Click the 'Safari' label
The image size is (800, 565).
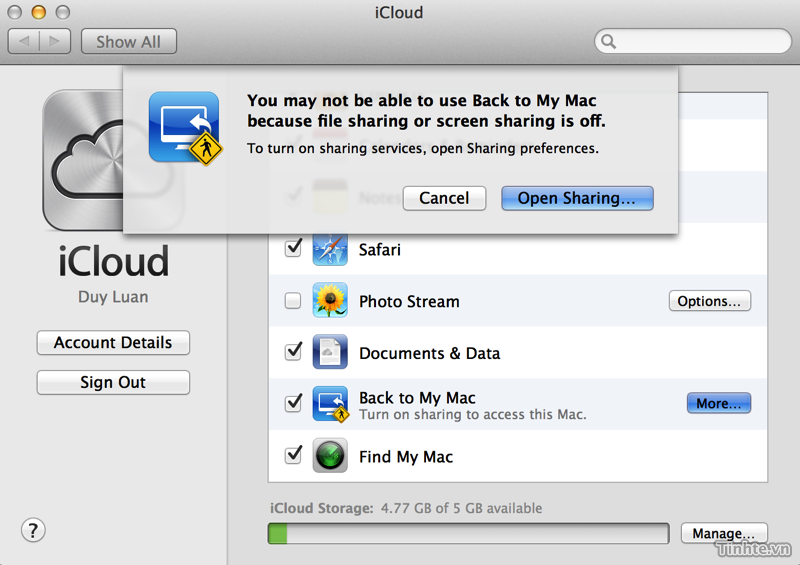tap(380, 250)
